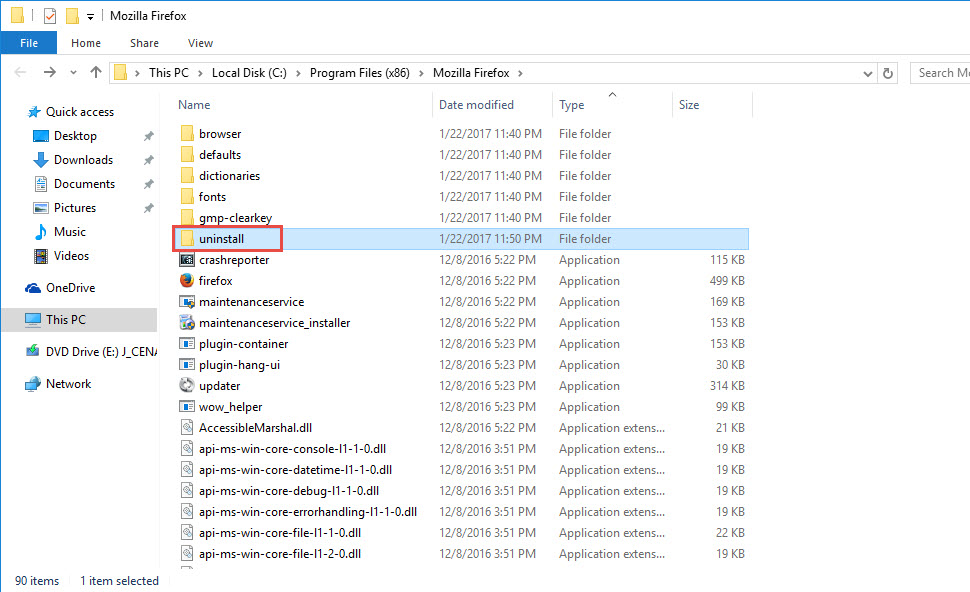Click This PC in address bar

pyautogui.click(x=169, y=73)
